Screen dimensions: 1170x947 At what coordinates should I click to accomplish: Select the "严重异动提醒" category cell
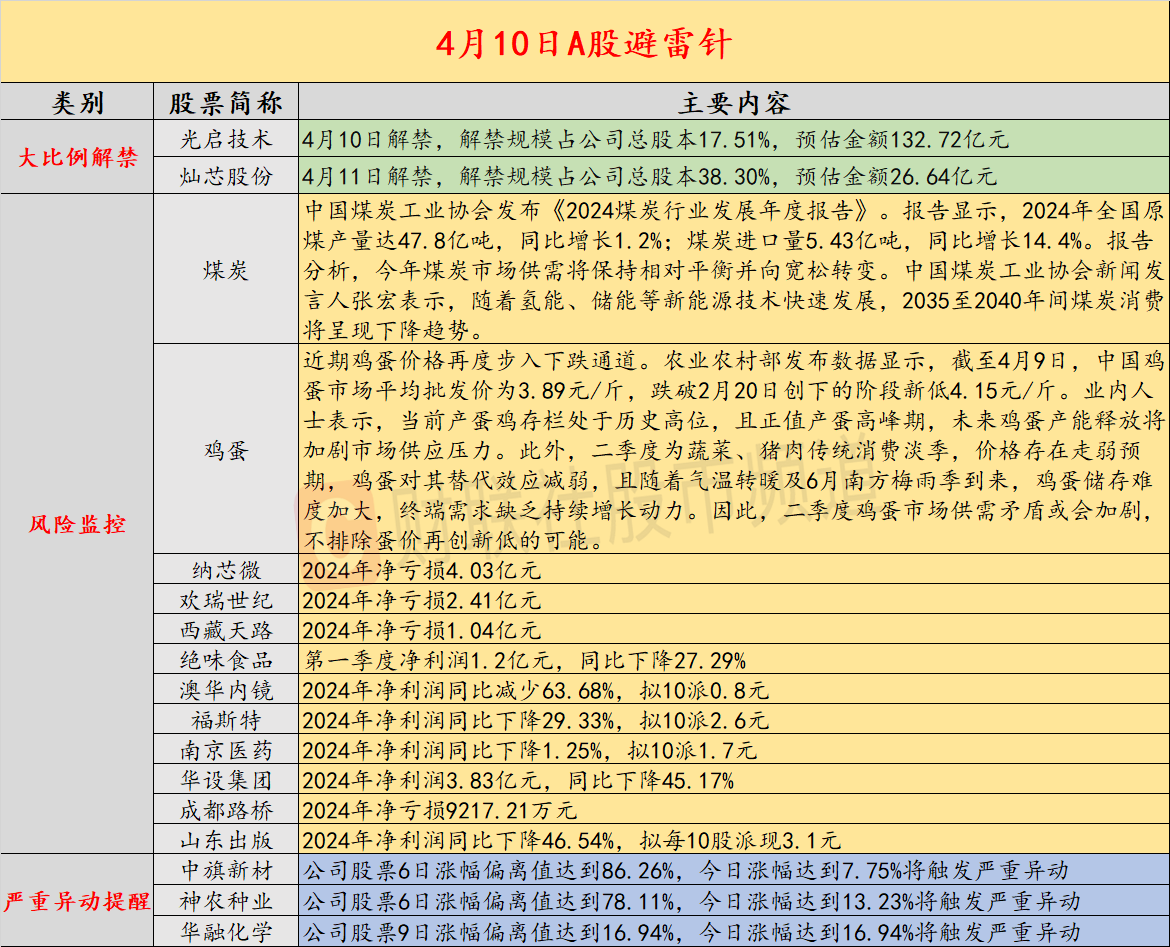[x=77, y=901]
